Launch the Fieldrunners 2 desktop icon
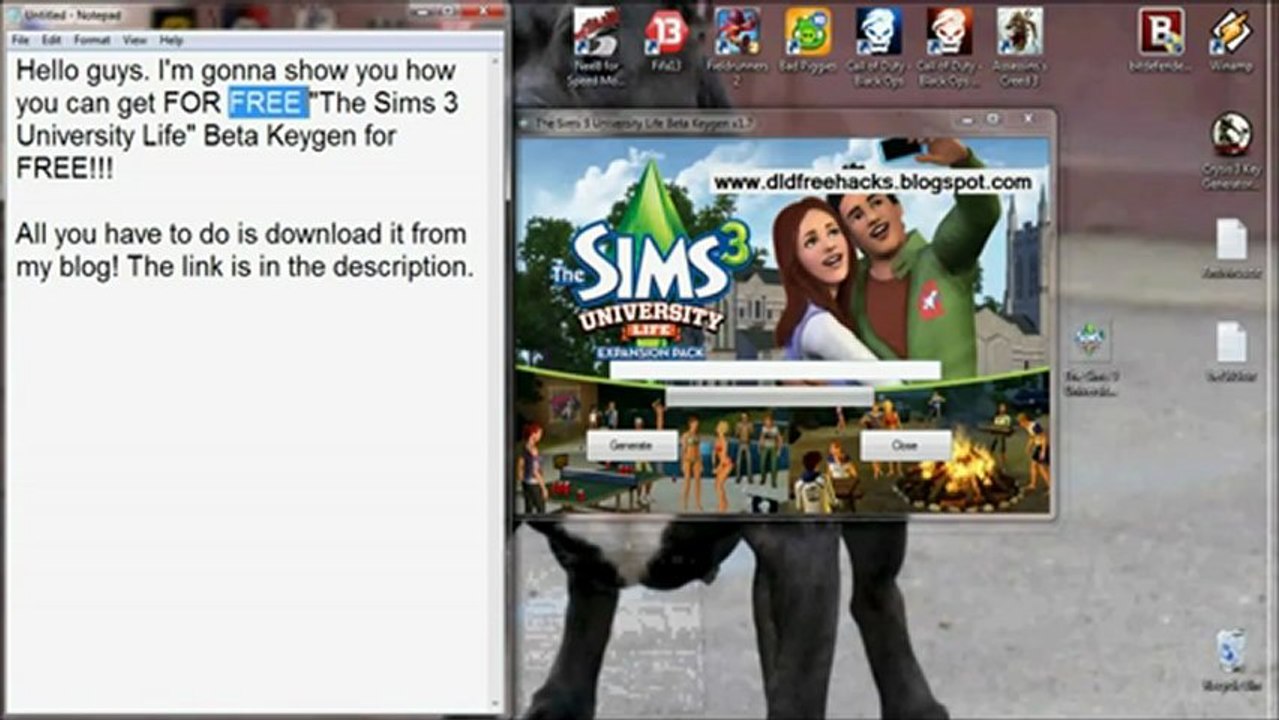This screenshot has width=1279, height=720. click(x=736, y=45)
